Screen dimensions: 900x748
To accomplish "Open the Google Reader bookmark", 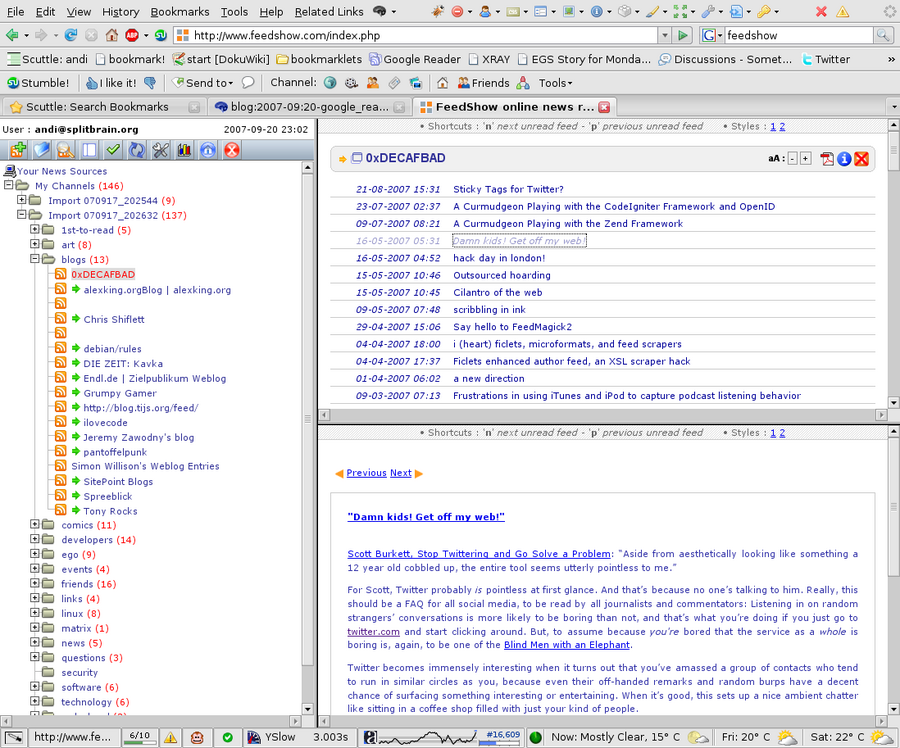I will click(415, 59).
